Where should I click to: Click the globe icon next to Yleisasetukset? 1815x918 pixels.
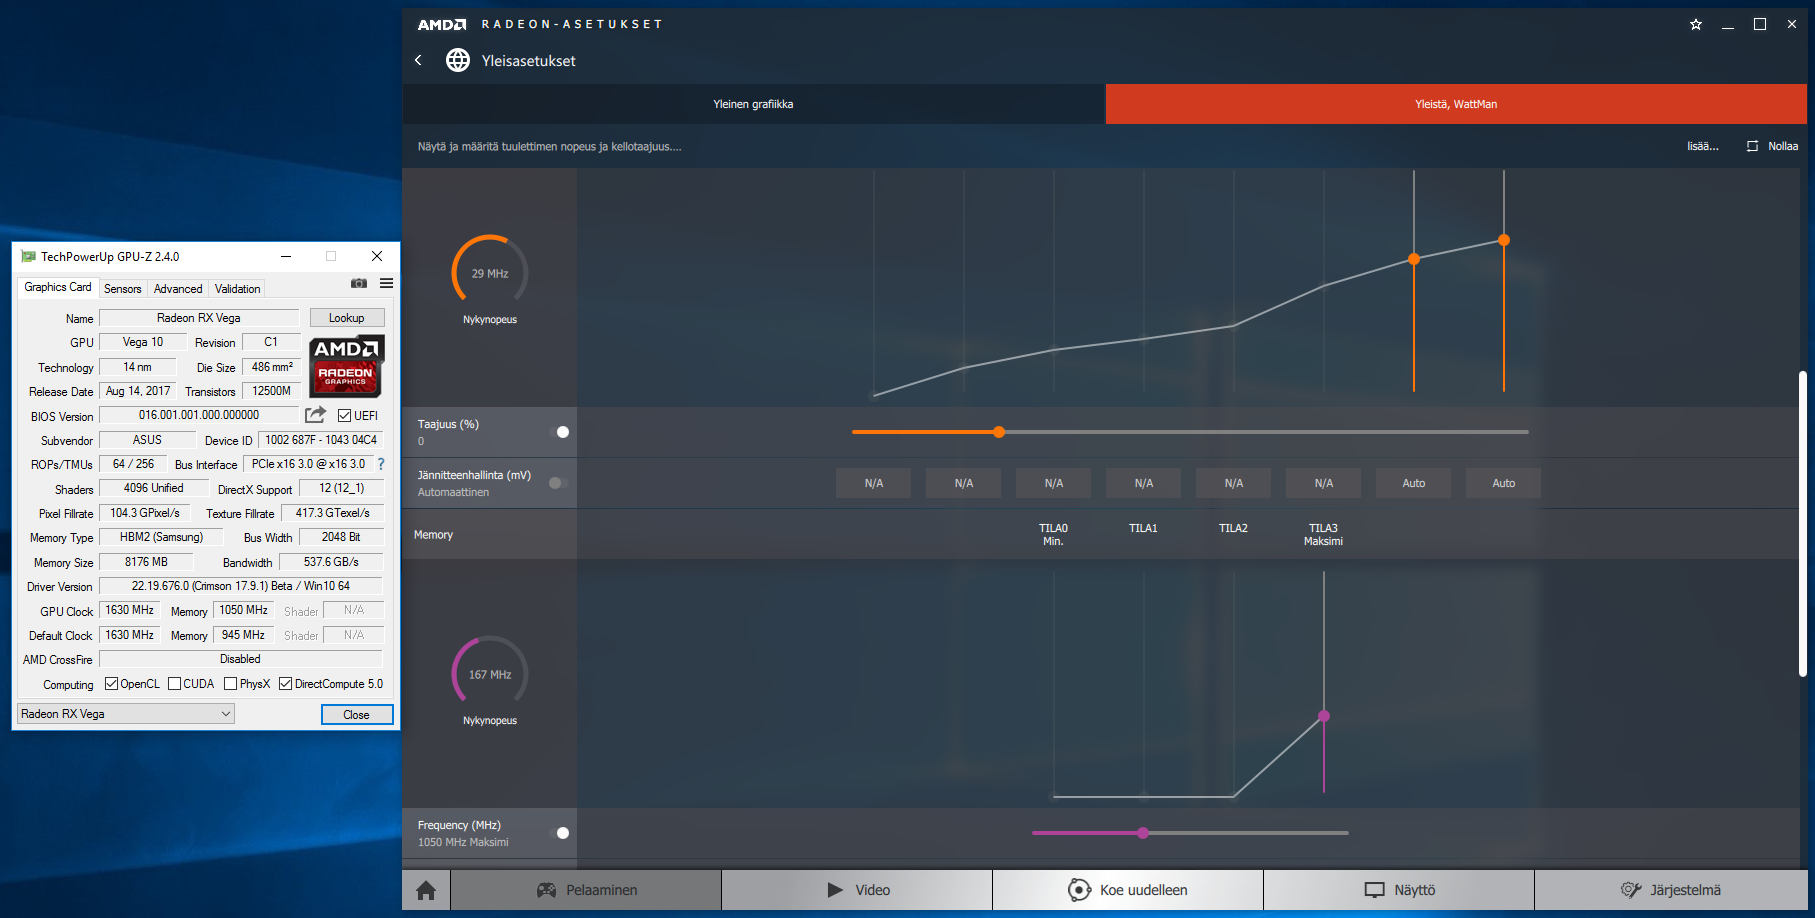coord(458,60)
